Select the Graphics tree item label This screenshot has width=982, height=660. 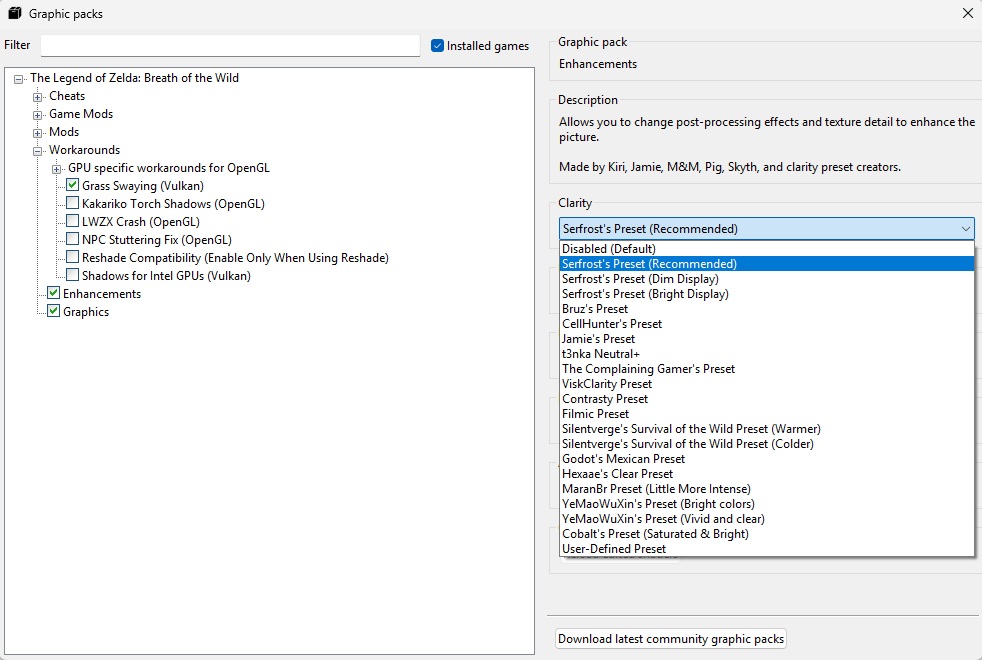tap(86, 312)
